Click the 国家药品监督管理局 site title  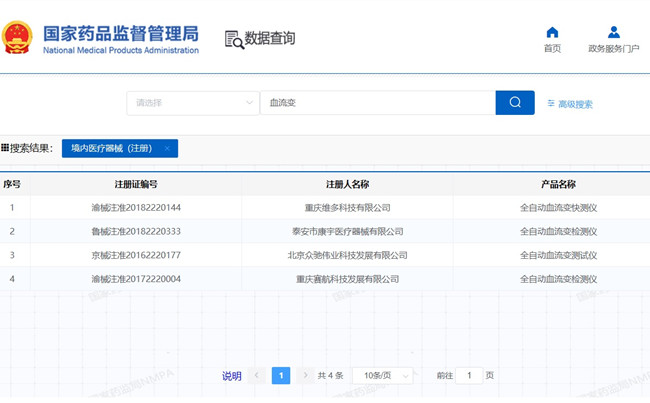pyautogui.click(x=121, y=33)
